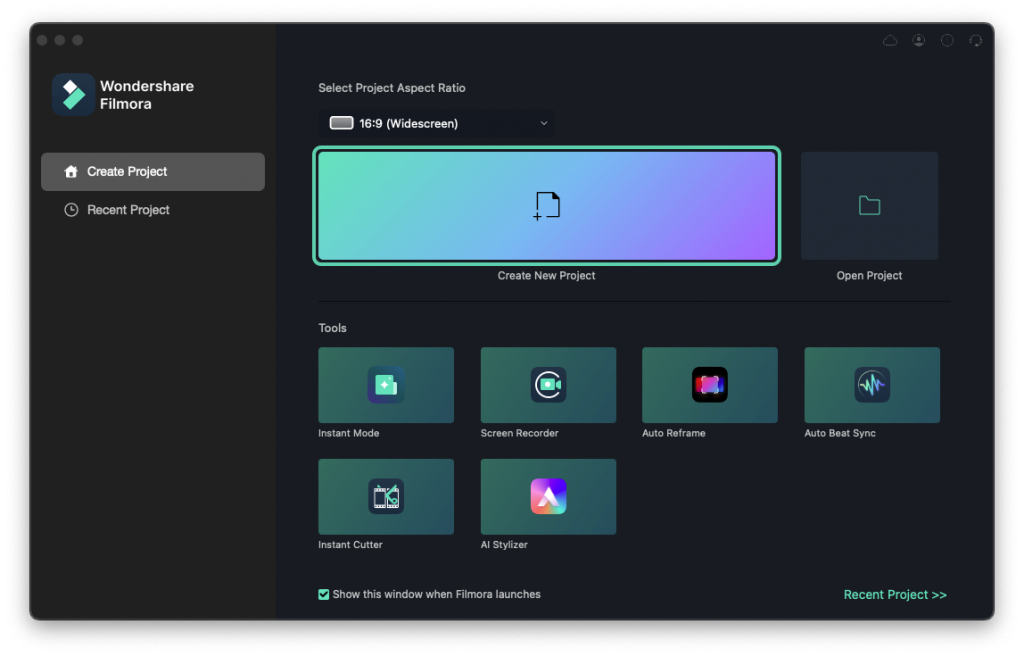The width and height of the screenshot is (1024, 657).
Task: Click the AI Stylizer caption text
Action: point(504,545)
